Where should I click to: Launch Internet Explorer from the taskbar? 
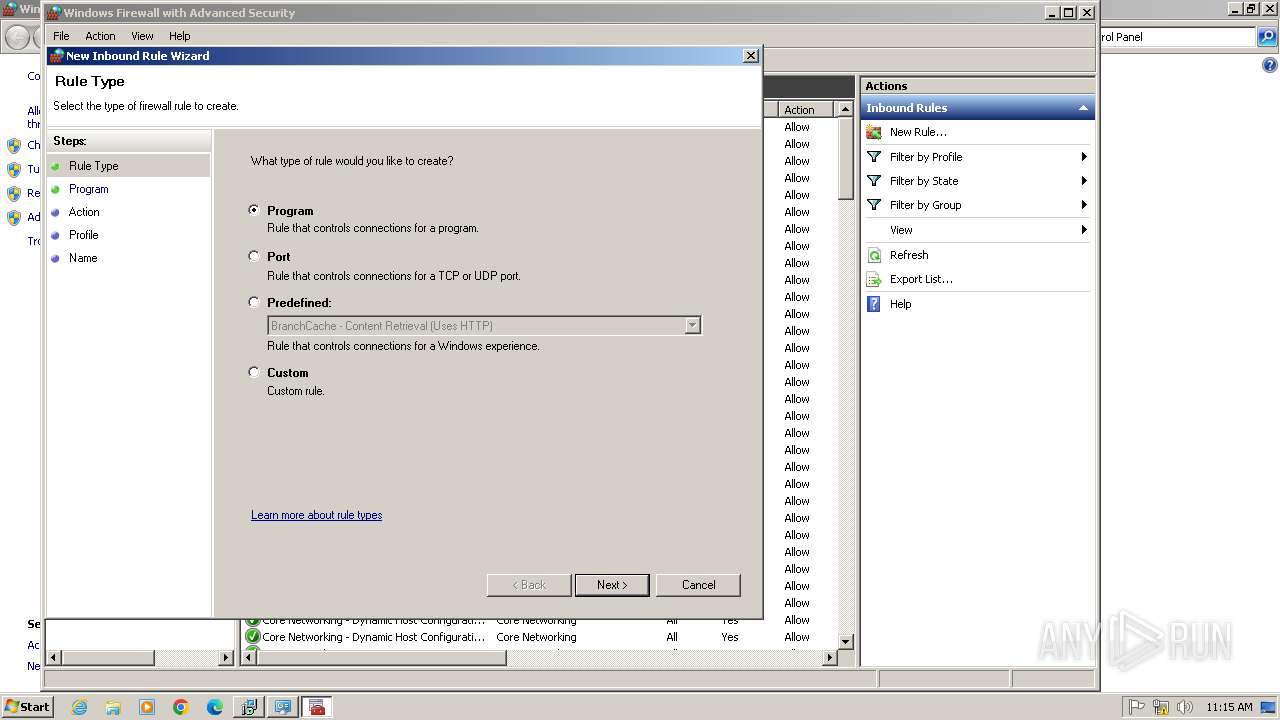(x=79, y=707)
